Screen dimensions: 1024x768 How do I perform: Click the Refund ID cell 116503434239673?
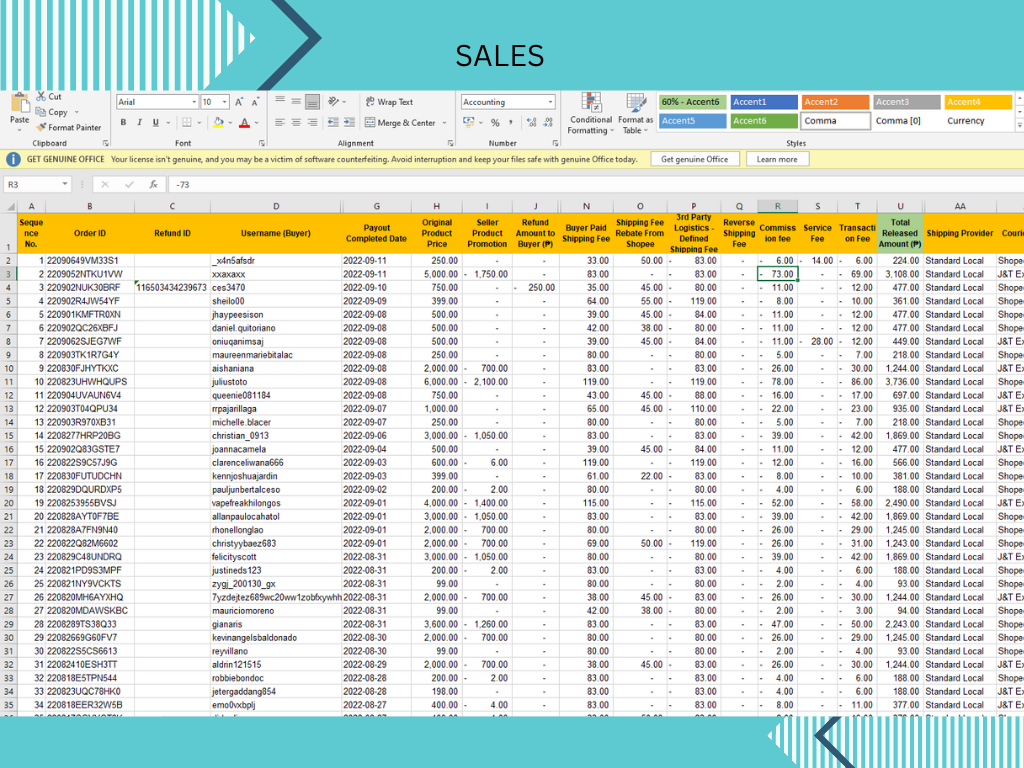click(x=172, y=287)
